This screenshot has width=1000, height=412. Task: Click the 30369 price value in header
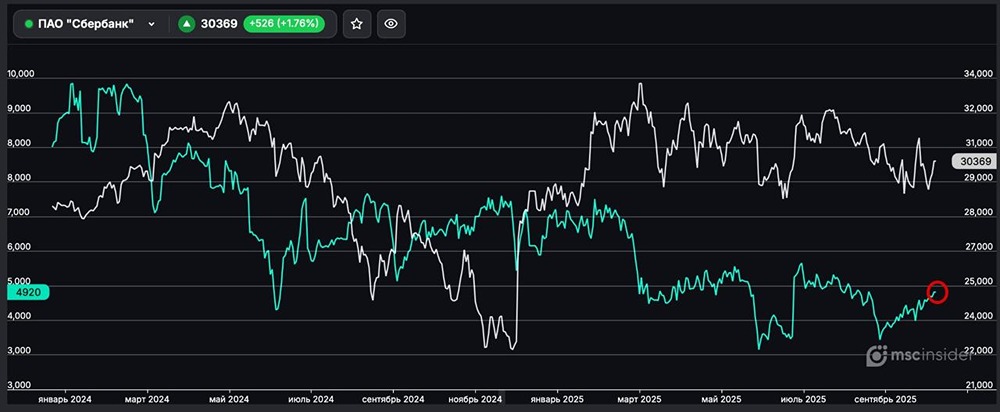[219, 24]
